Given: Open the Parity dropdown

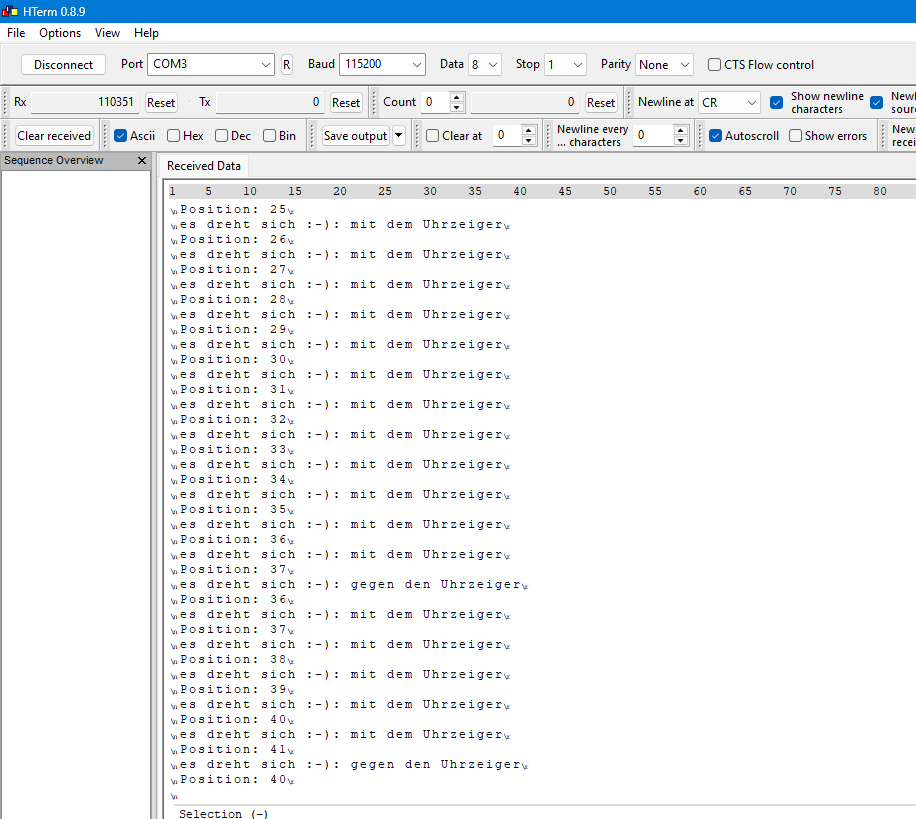Looking at the screenshot, I should [x=684, y=65].
